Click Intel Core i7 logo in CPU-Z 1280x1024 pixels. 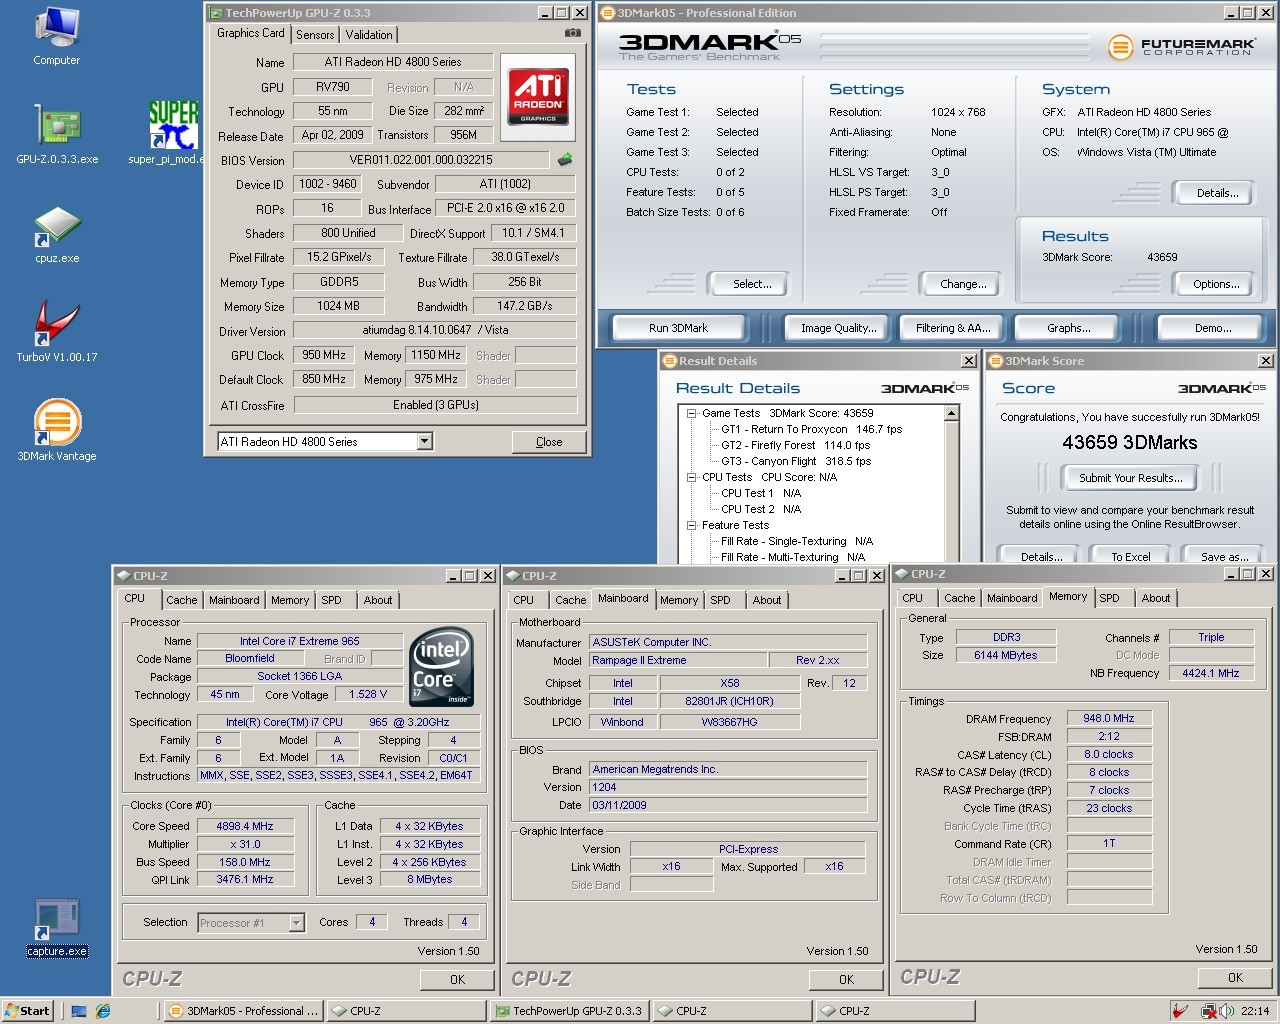[x=441, y=667]
